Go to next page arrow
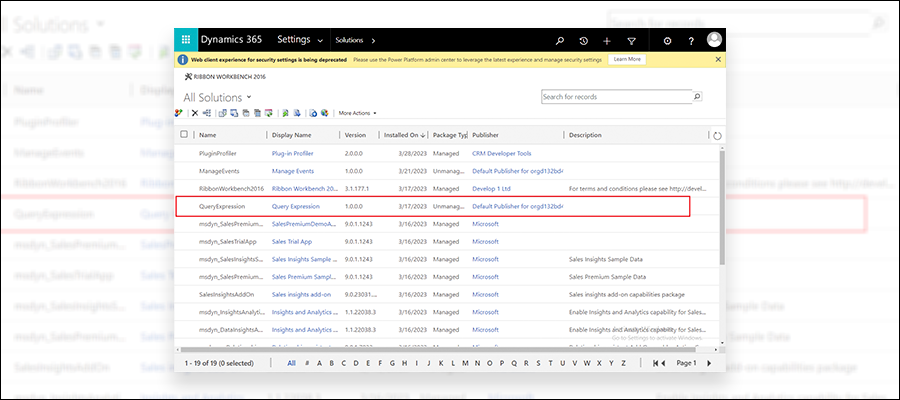Image resolution: width=900 pixels, height=400 pixels. click(709, 363)
